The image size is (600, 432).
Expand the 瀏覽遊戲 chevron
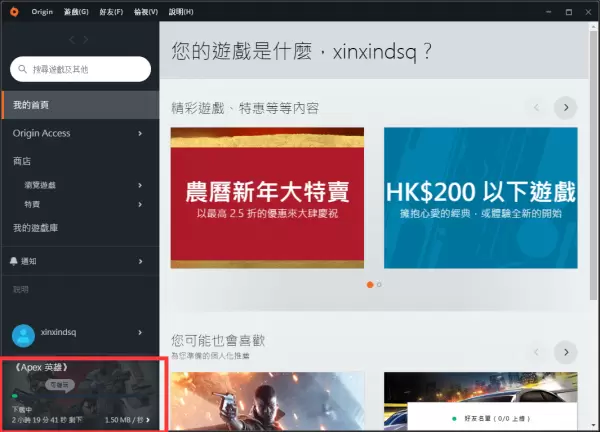[140, 185]
